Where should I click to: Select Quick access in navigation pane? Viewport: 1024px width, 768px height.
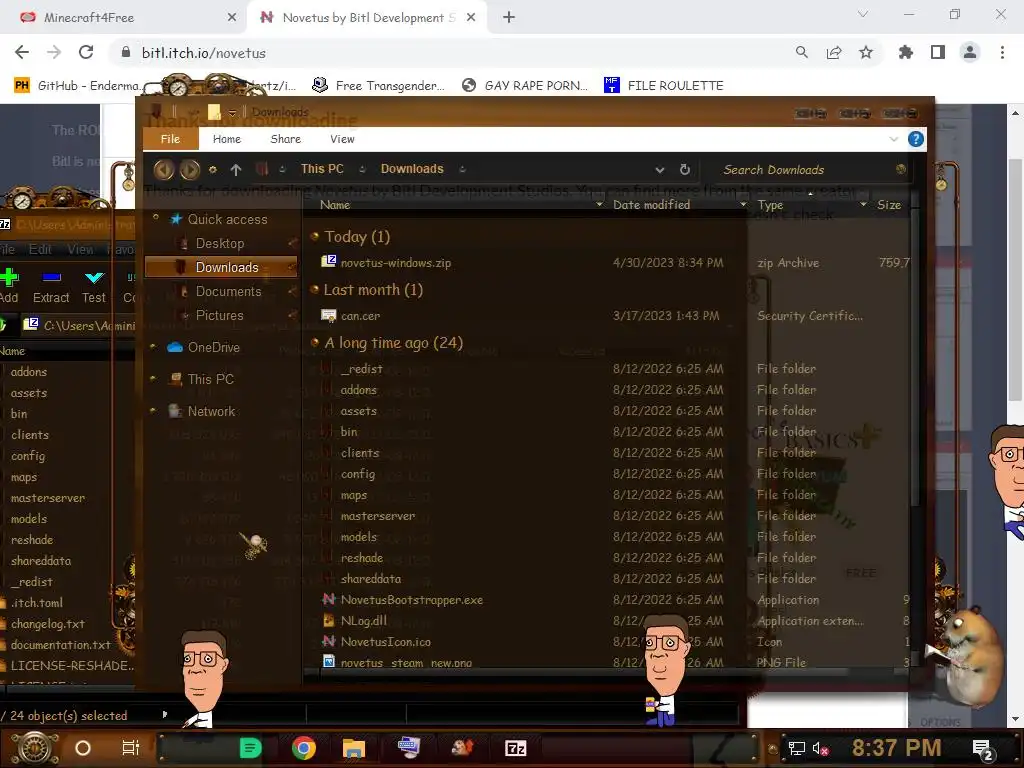[227, 219]
